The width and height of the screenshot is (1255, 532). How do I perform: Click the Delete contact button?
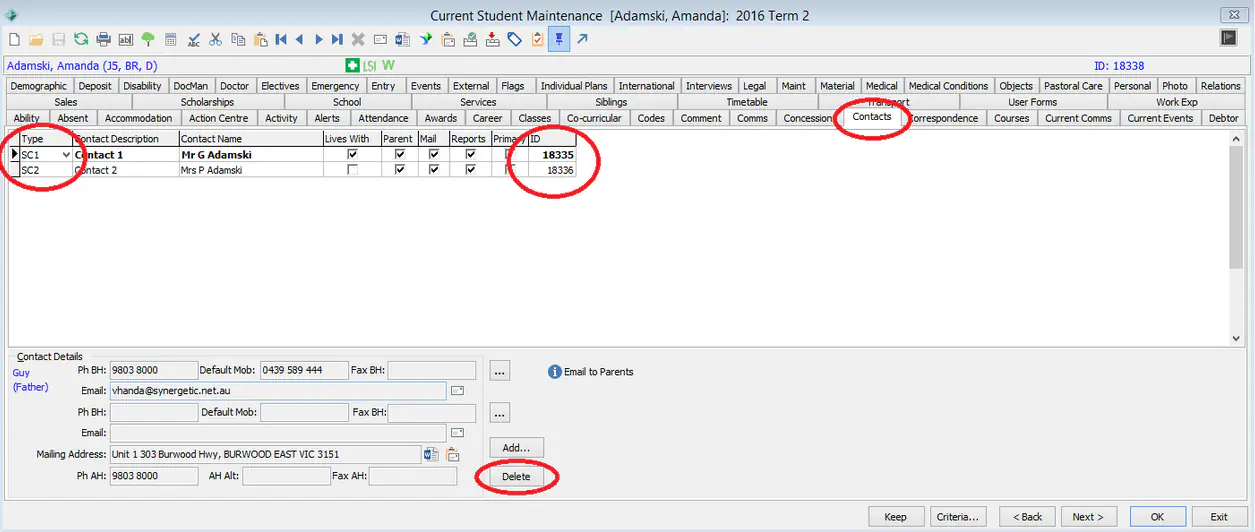516,477
